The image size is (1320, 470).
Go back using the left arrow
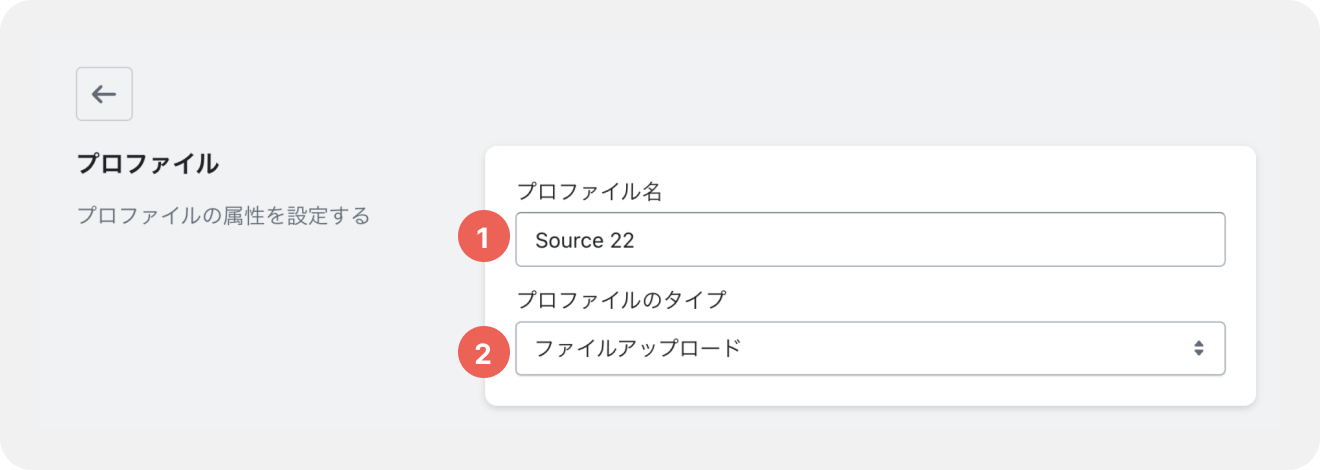click(x=104, y=94)
